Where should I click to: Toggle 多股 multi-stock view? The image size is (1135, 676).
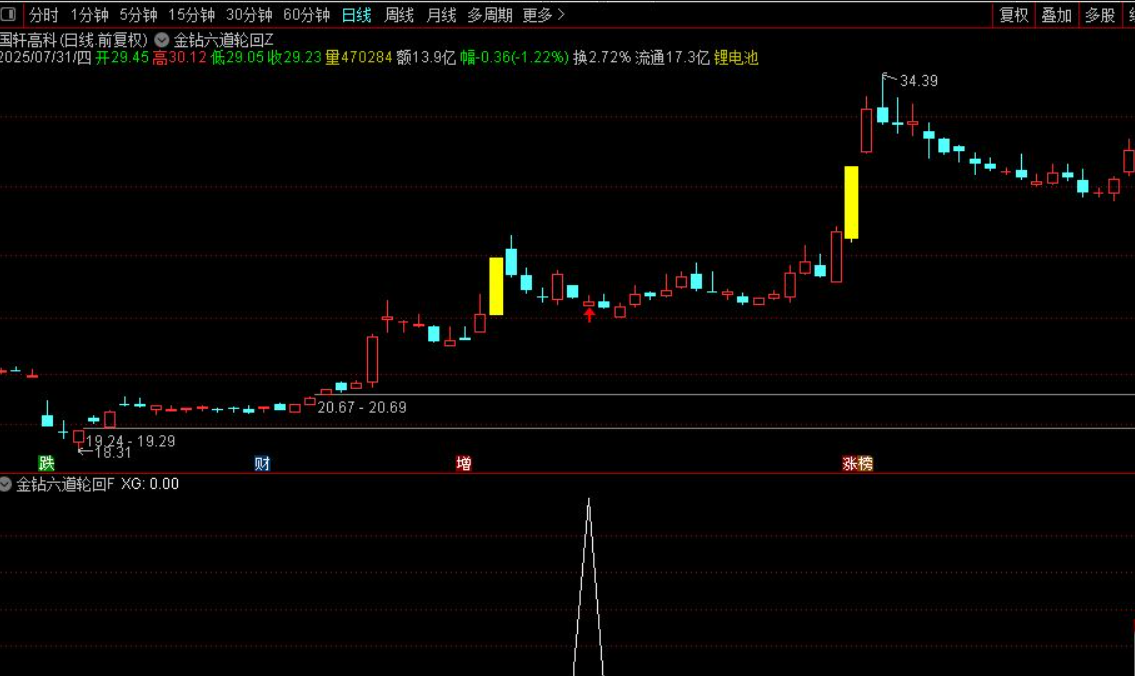[x=1098, y=15]
